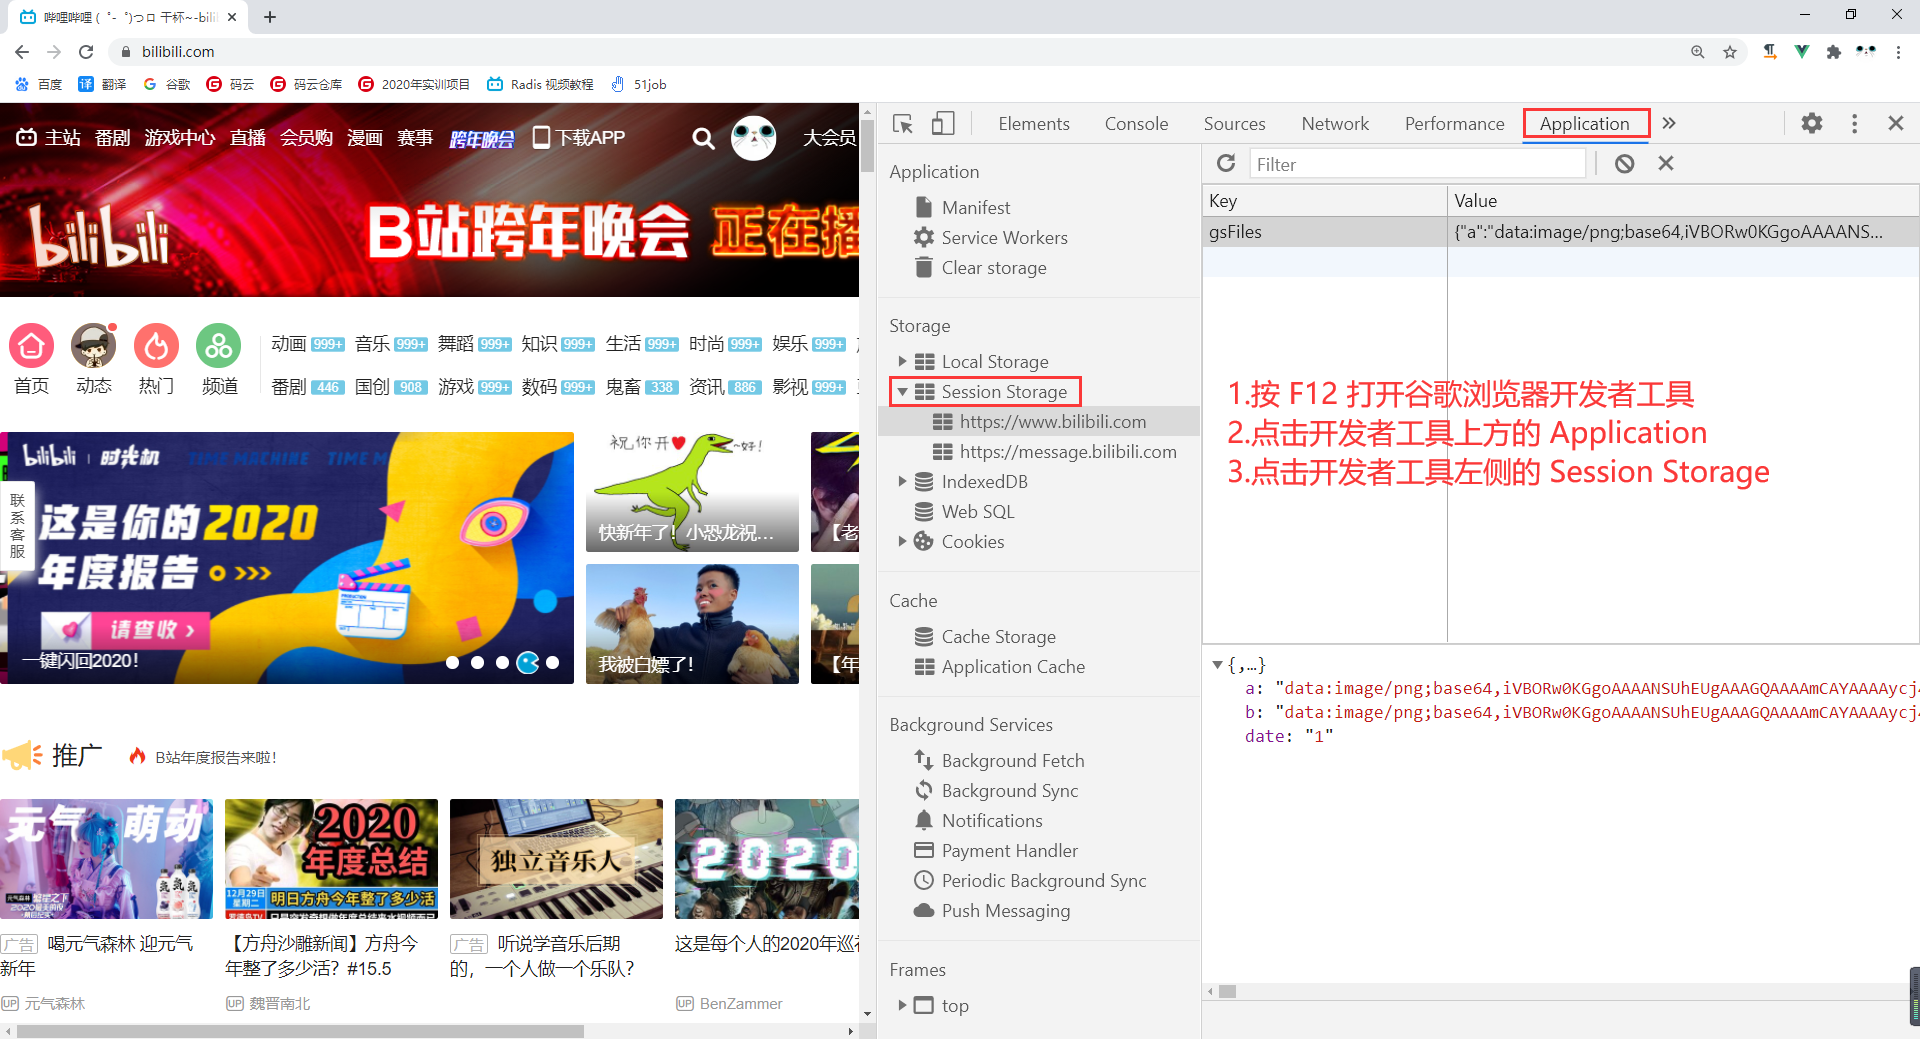Refresh the storage table
1920x1039 pixels.
click(1226, 163)
